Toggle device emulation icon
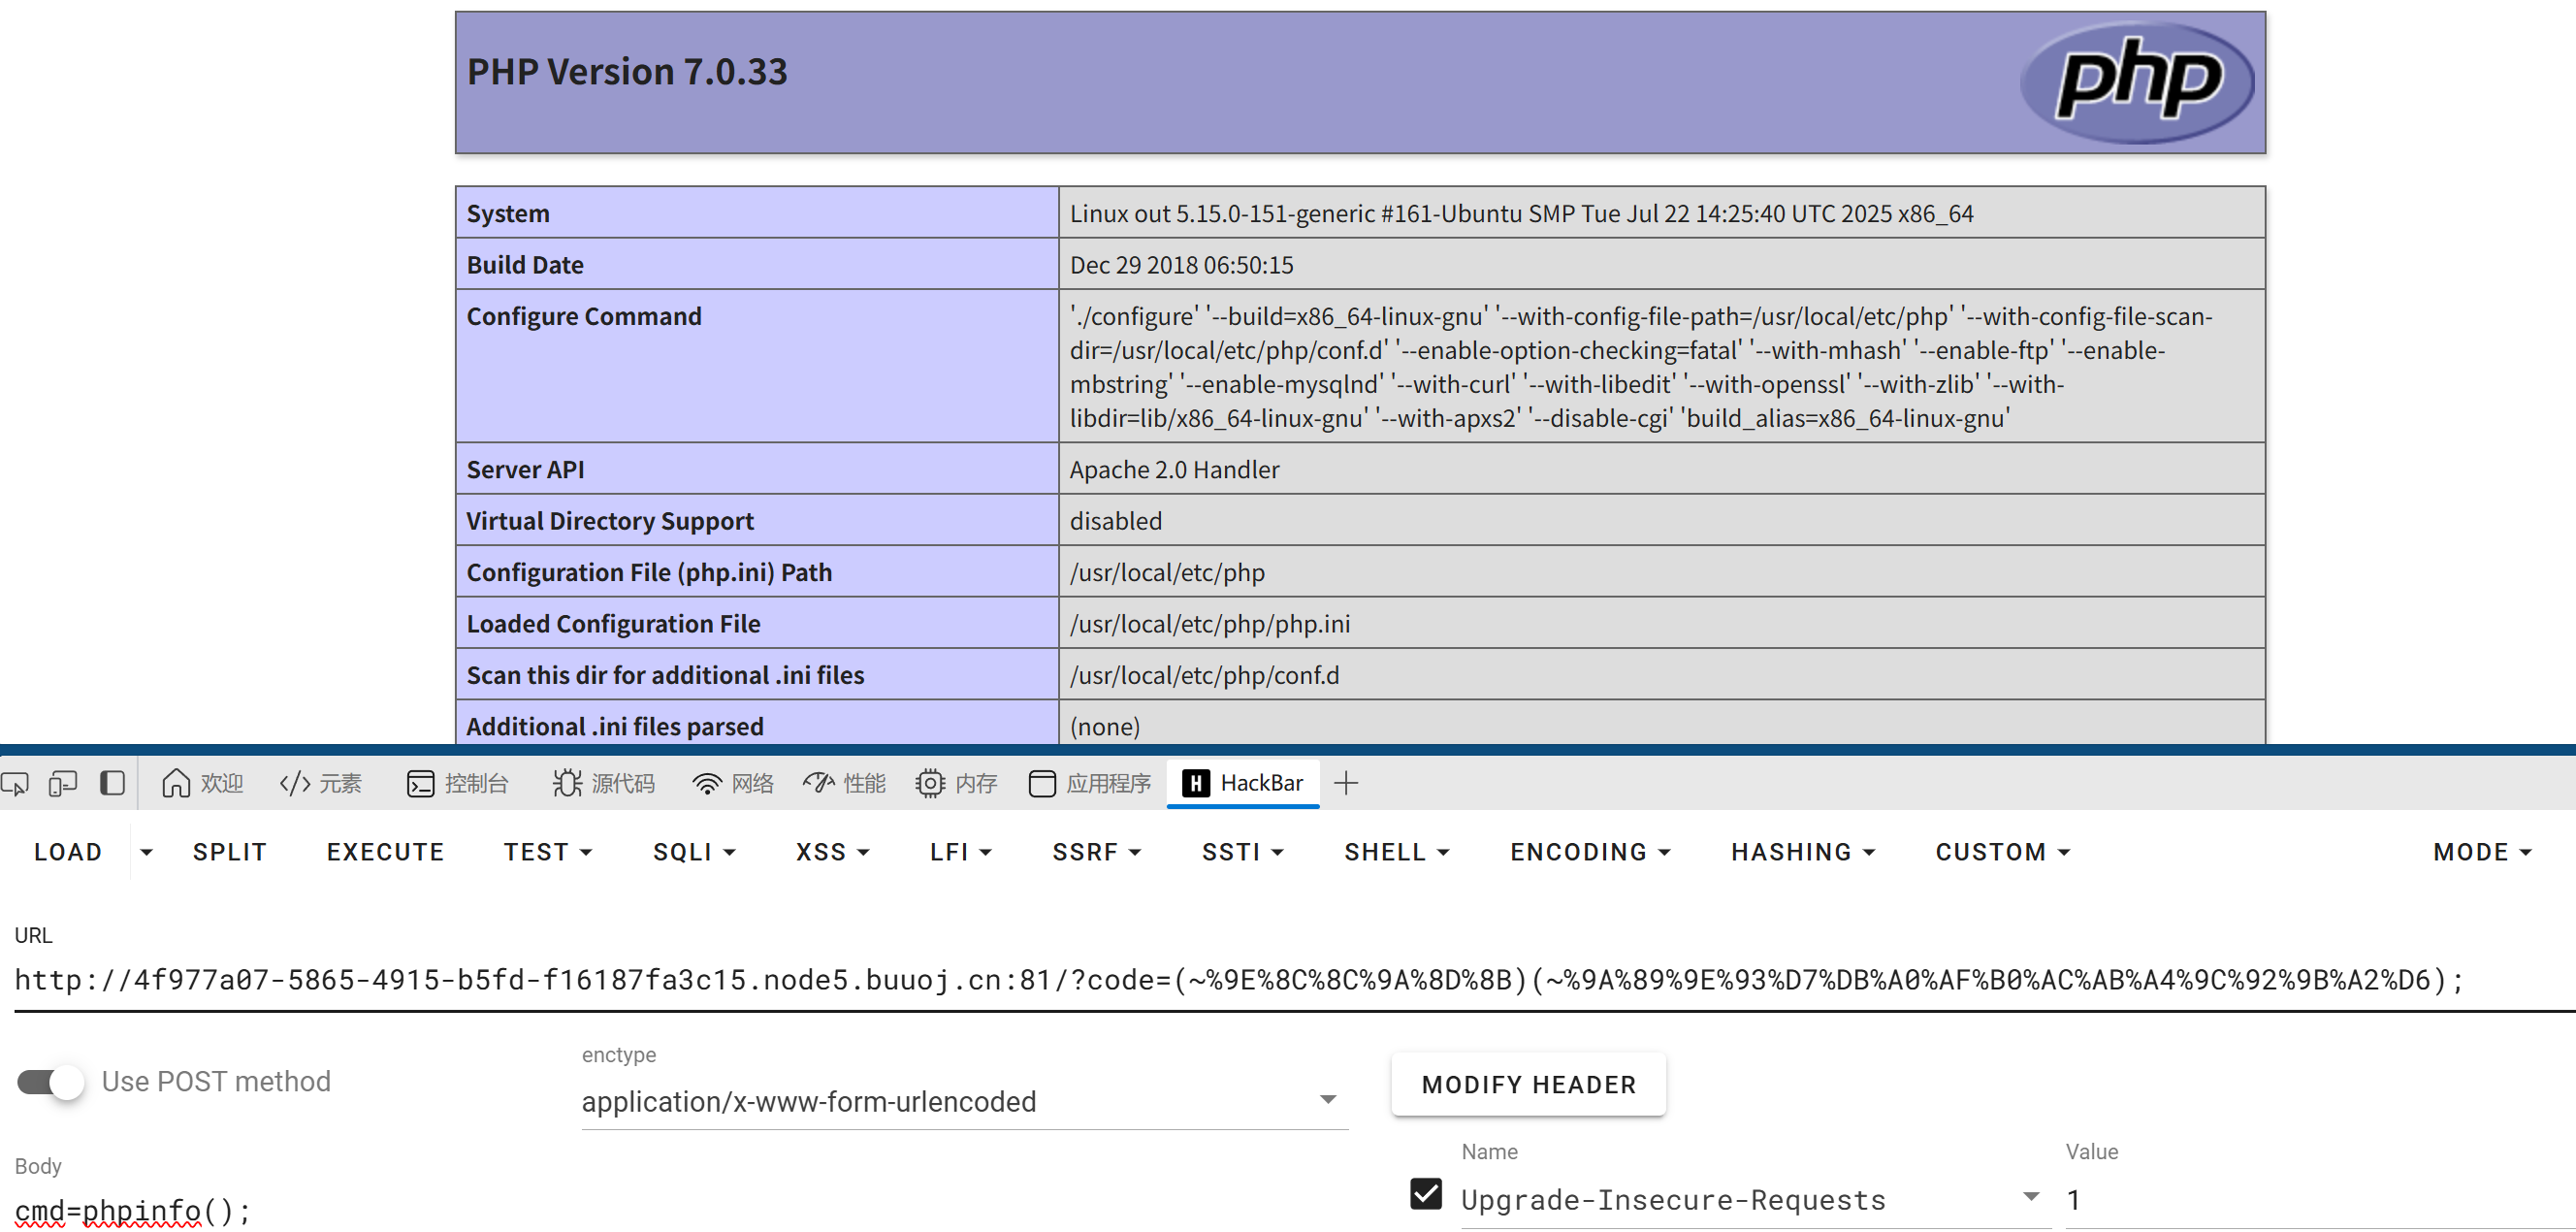This screenshot has width=2576, height=1232. pyautogui.click(x=63, y=783)
